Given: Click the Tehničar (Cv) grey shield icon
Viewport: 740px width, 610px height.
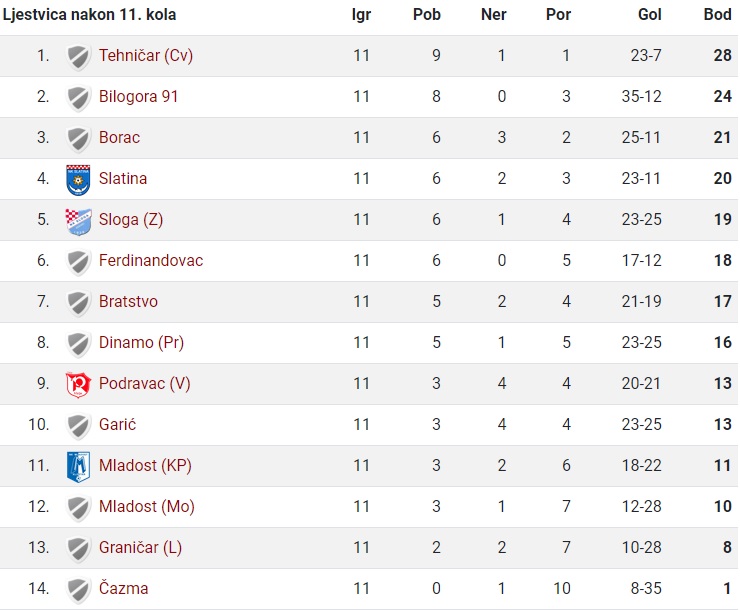Looking at the screenshot, I should 78,57.
